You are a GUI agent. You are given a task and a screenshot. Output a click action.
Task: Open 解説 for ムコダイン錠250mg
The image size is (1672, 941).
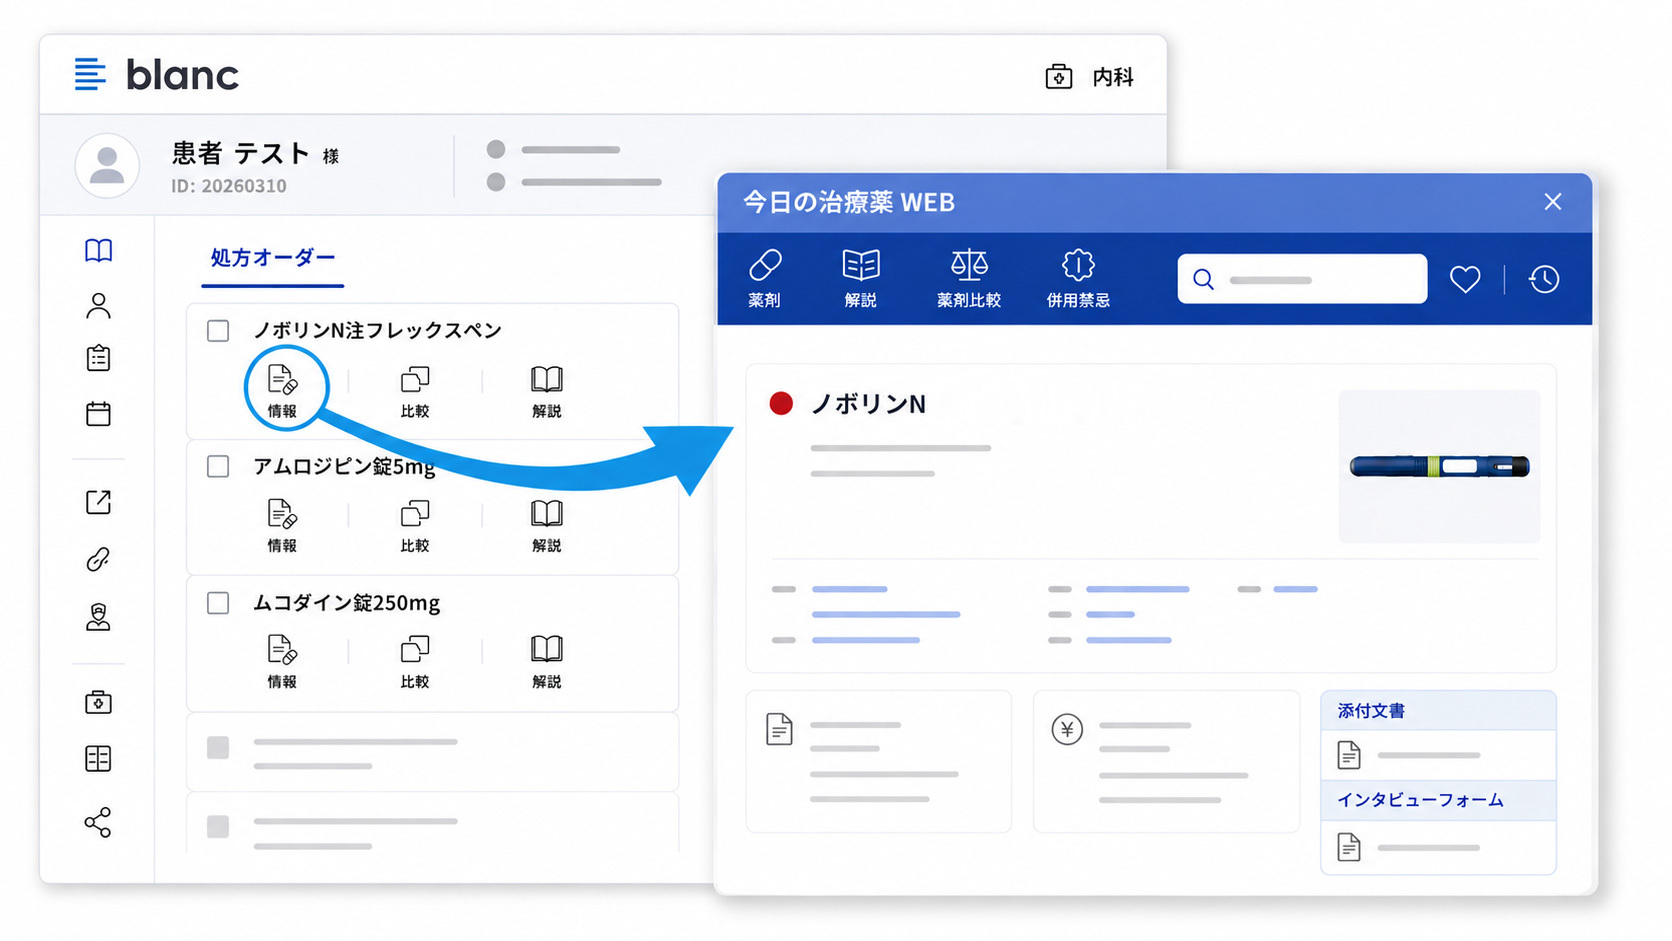coord(546,662)
